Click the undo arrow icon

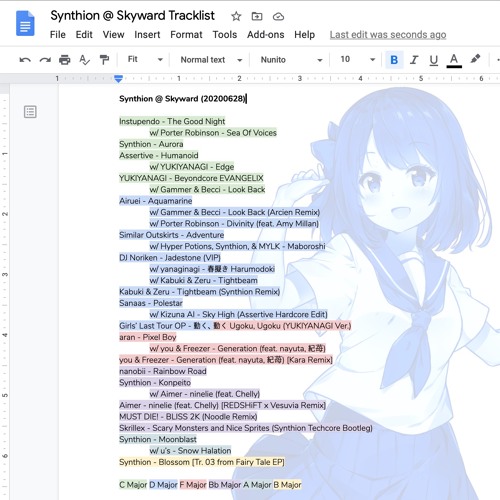click(25, 60)
